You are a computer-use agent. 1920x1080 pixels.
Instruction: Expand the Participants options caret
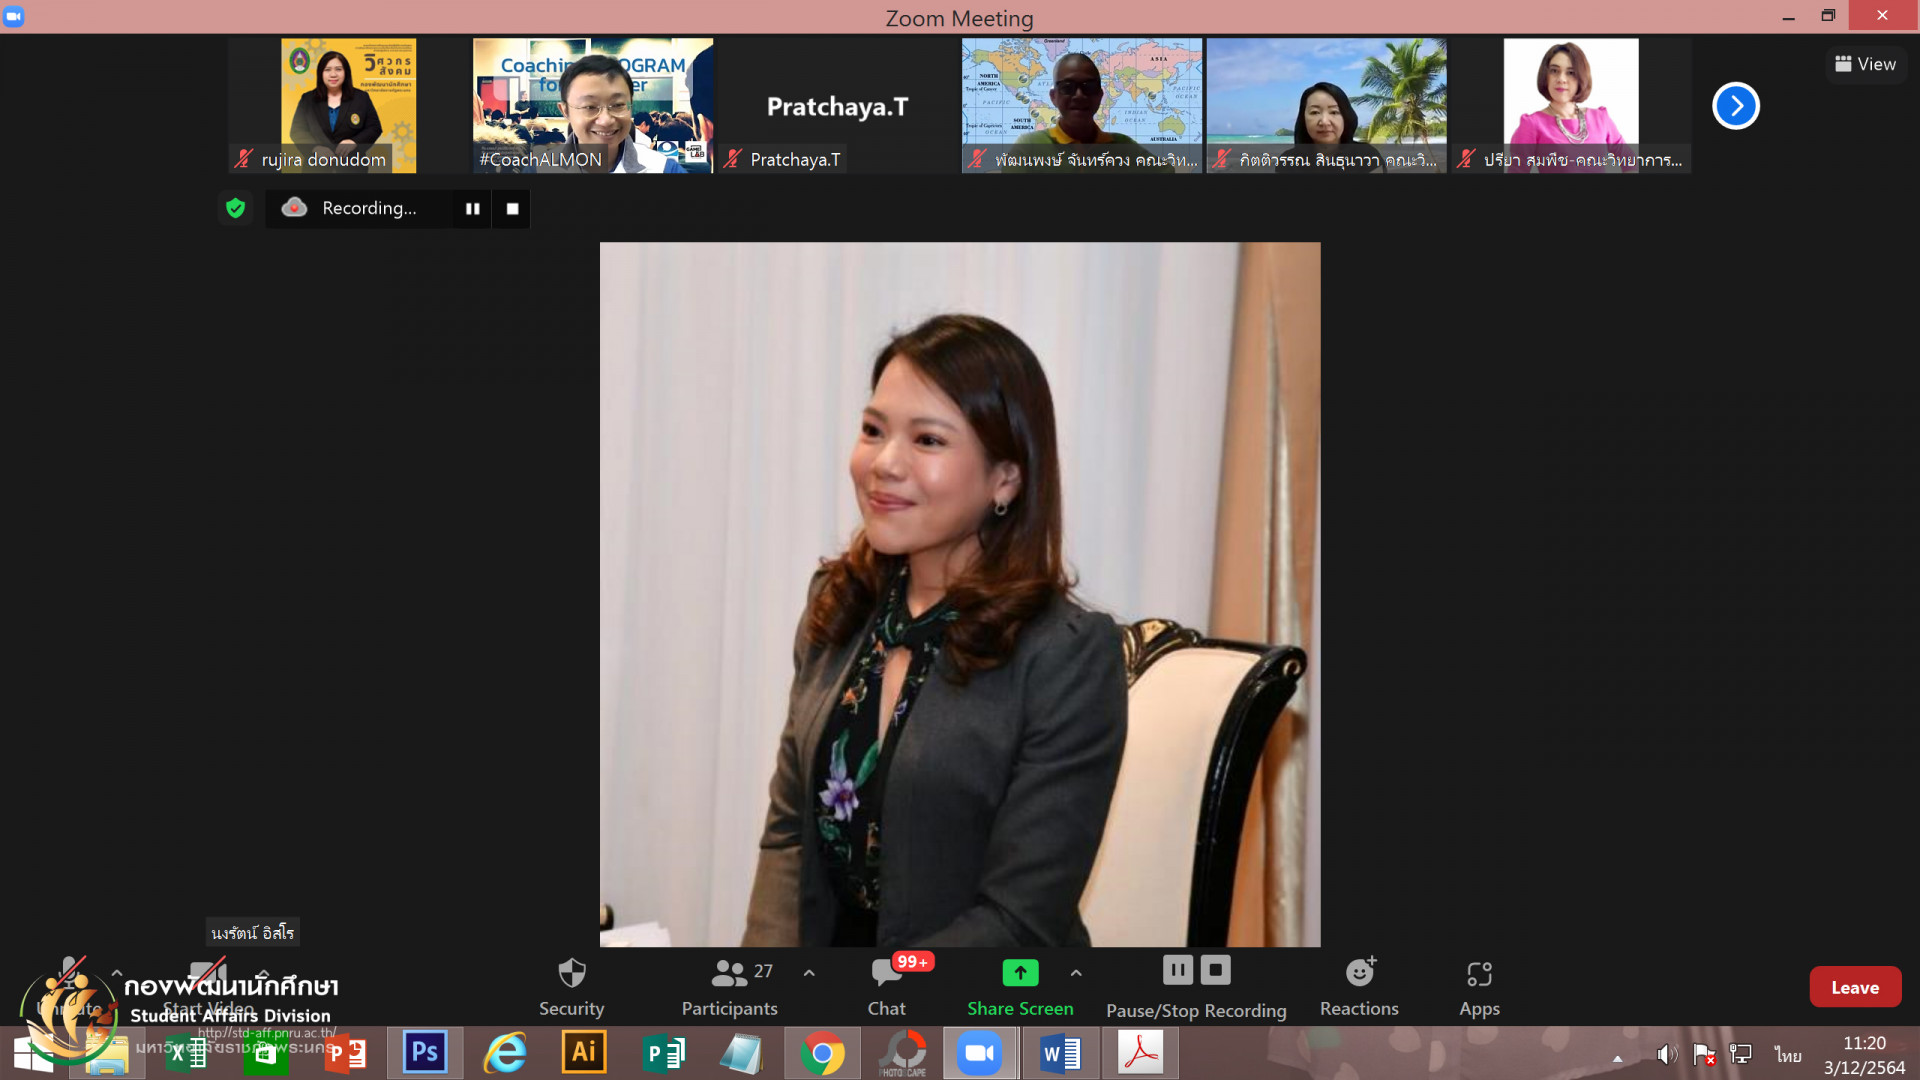[x=809, y=973]
